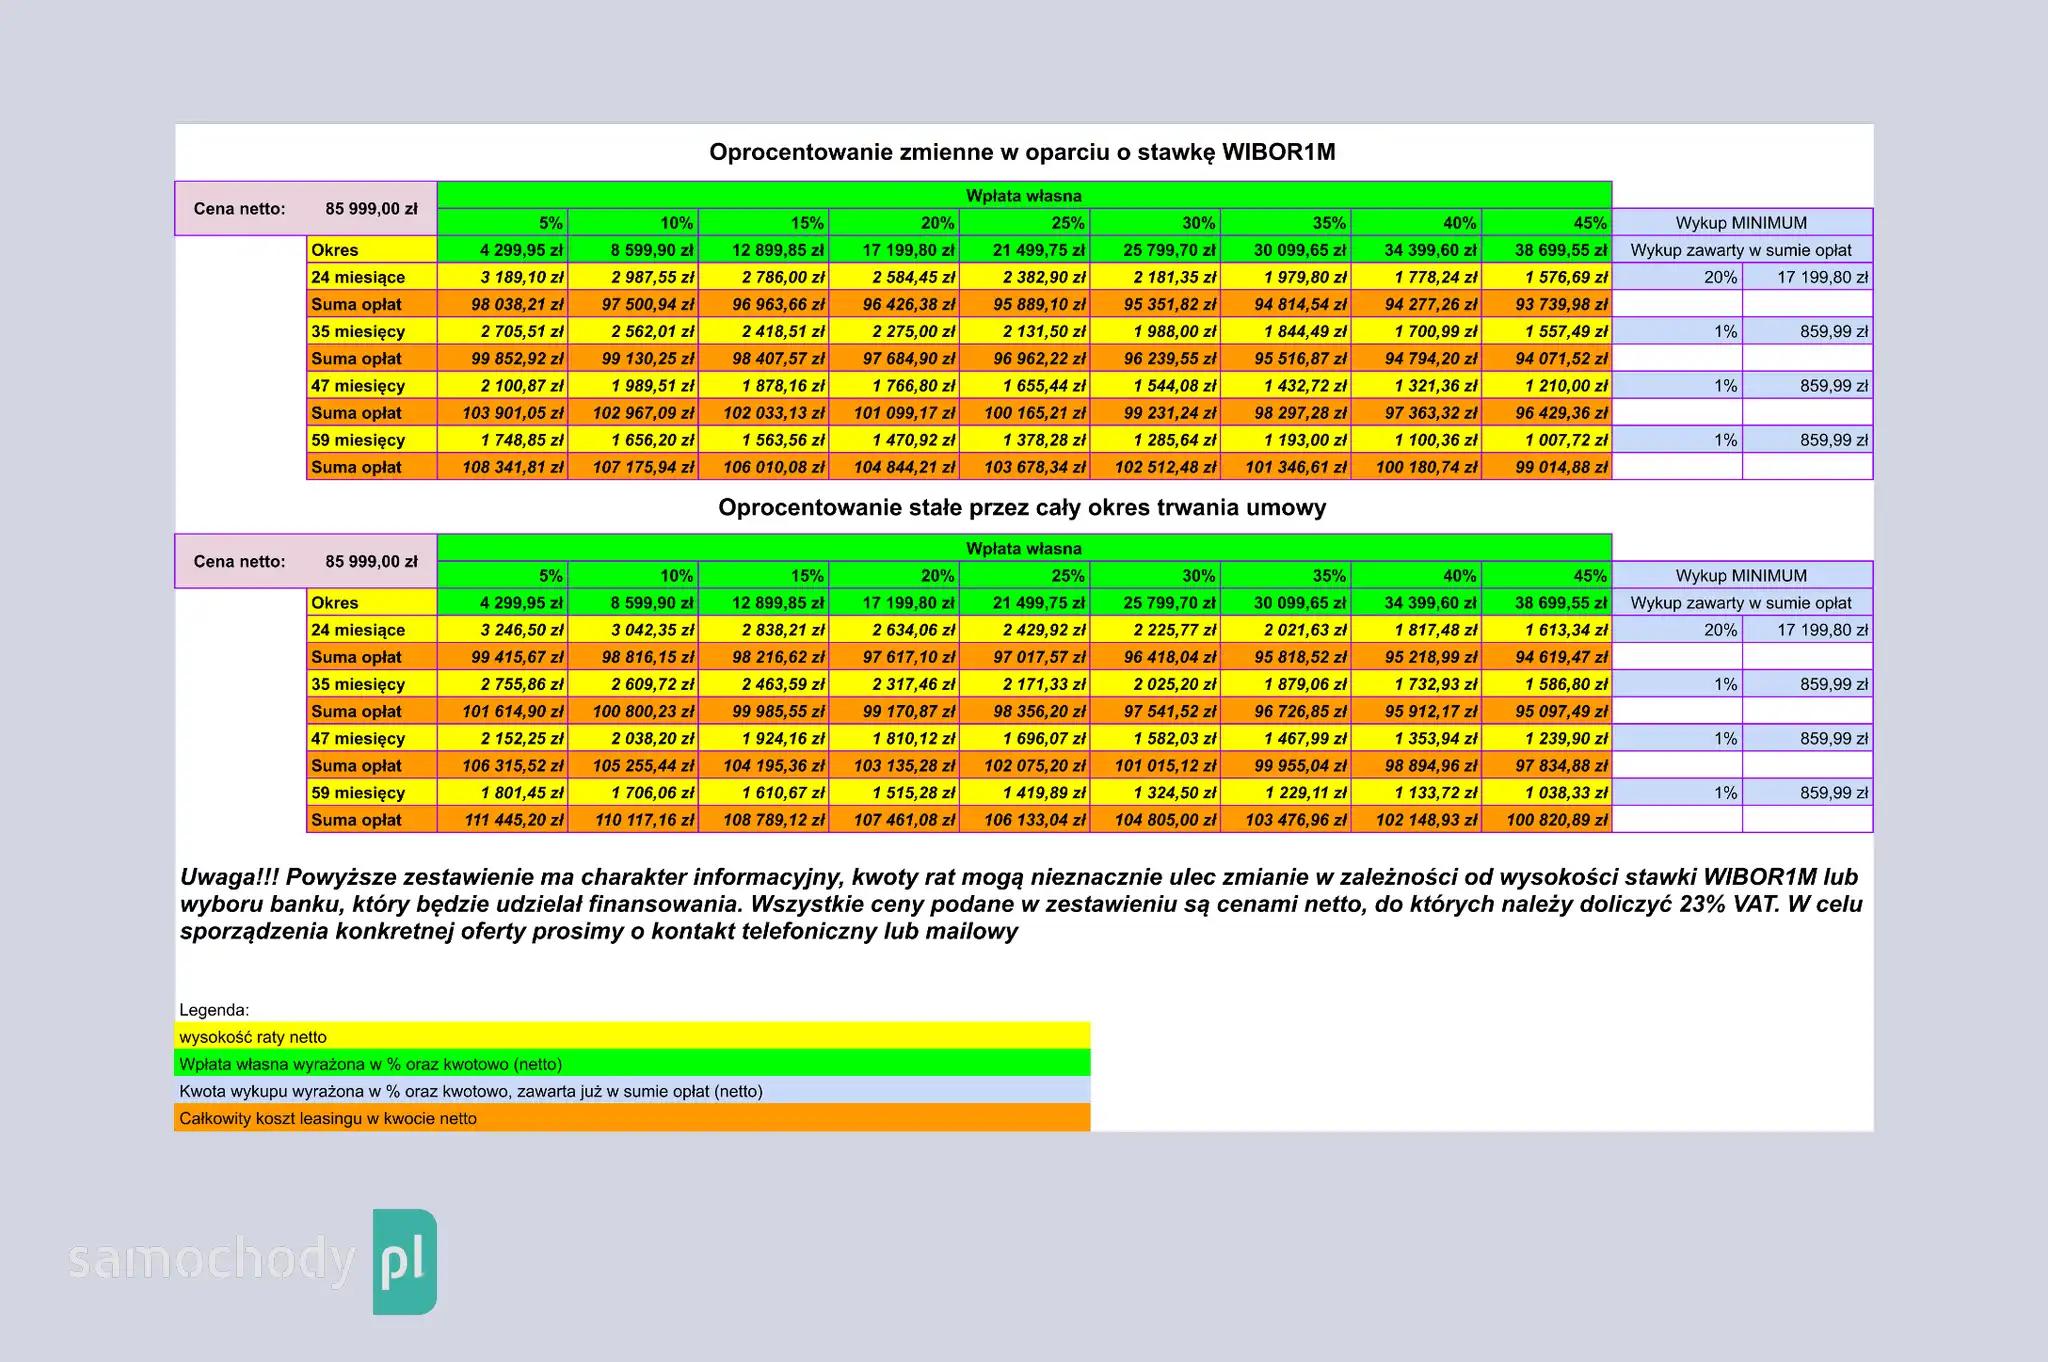Select the yellow legend row "wysokość raty netto"
Viewport: 2048px width, 1362px height.
[632, 1037]
